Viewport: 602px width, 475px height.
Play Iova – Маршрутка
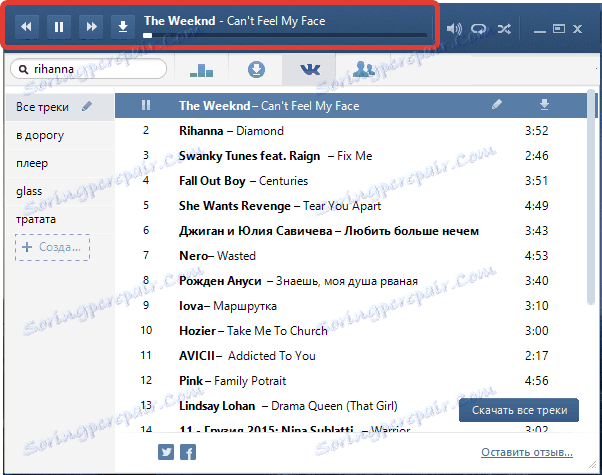click(x=351, y=306)
